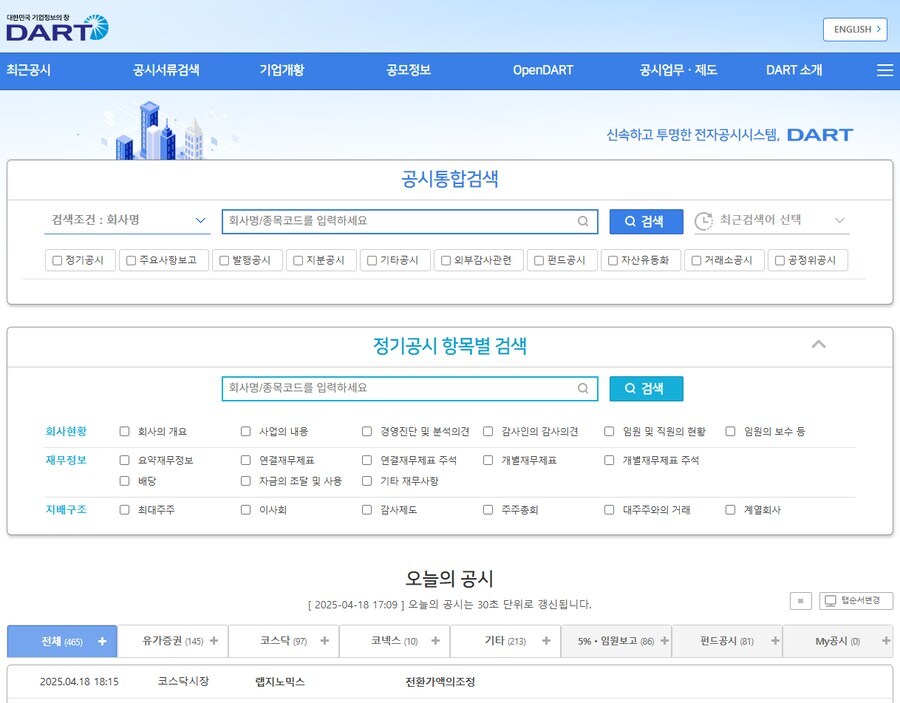
Task: Check the 임원의 보수 등 checkbox
Action: 730,431
